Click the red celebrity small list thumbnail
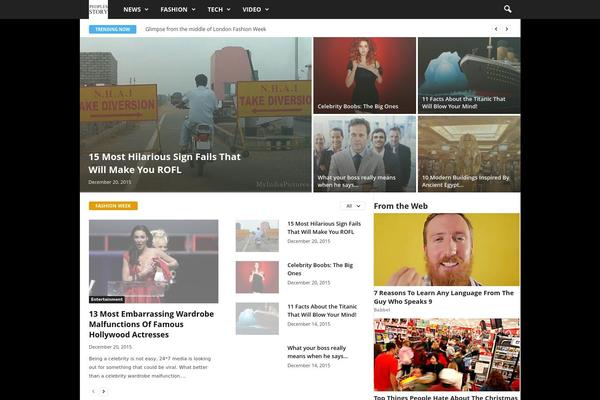Viewport: 600px width, 400px height. tap(257, 277)
